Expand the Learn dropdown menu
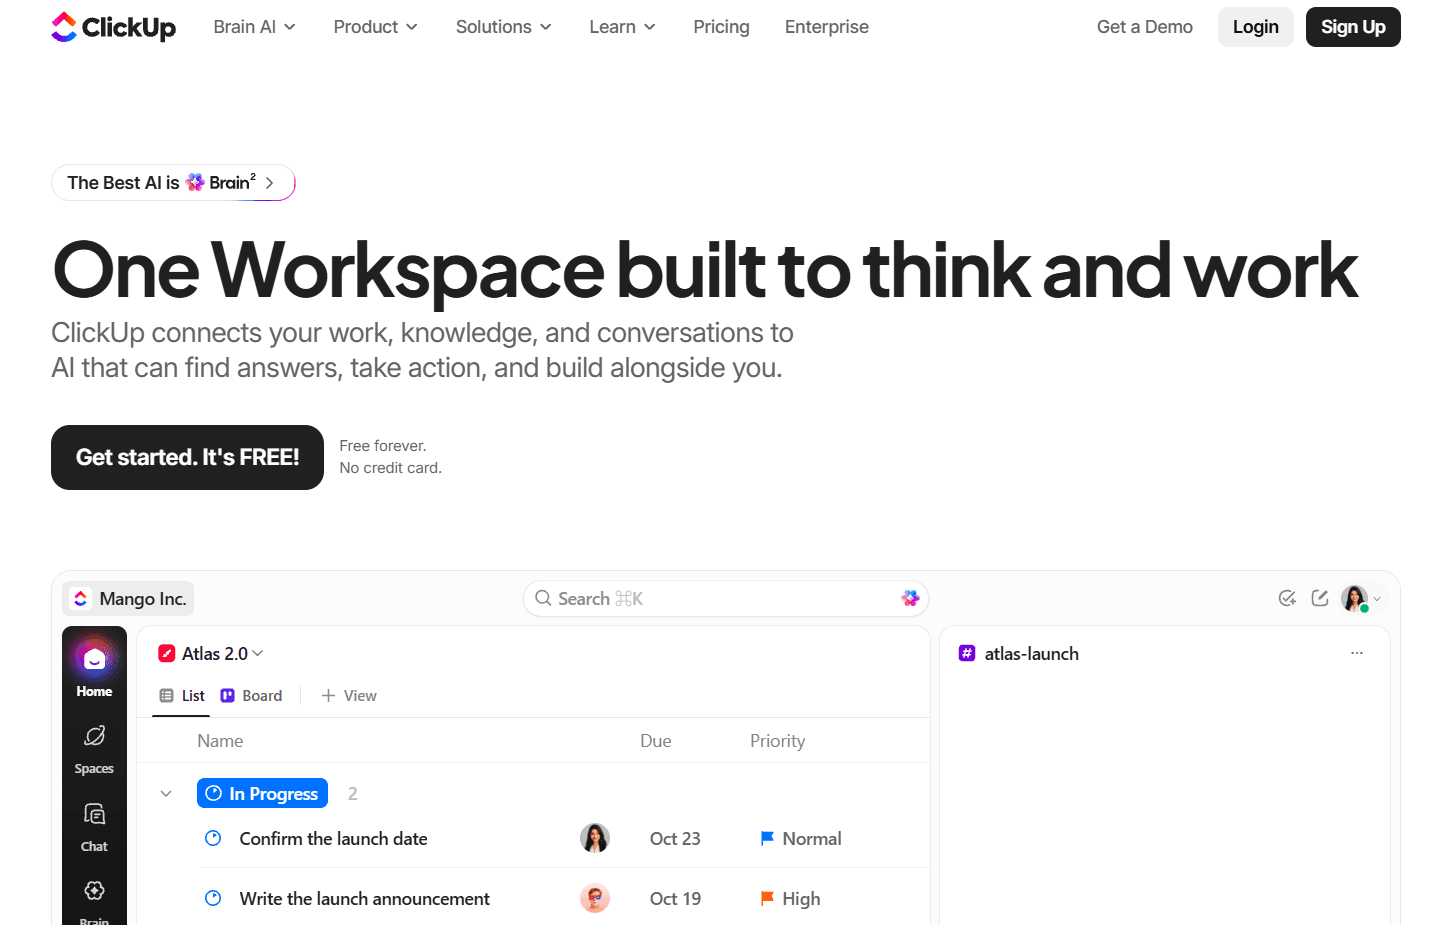The image size is (1446, 925). (x=623, y=27)
